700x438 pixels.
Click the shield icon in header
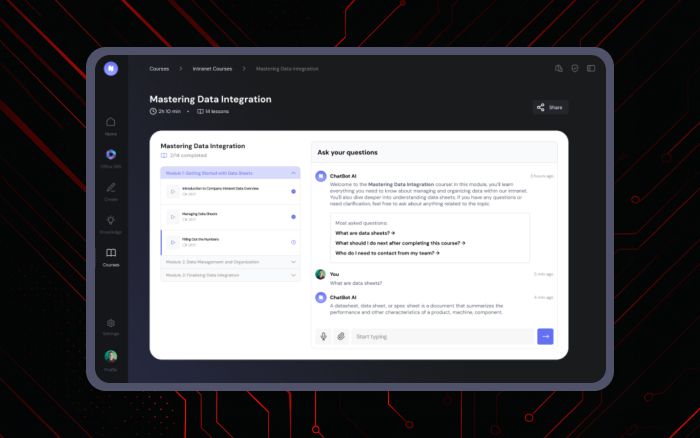575,68
